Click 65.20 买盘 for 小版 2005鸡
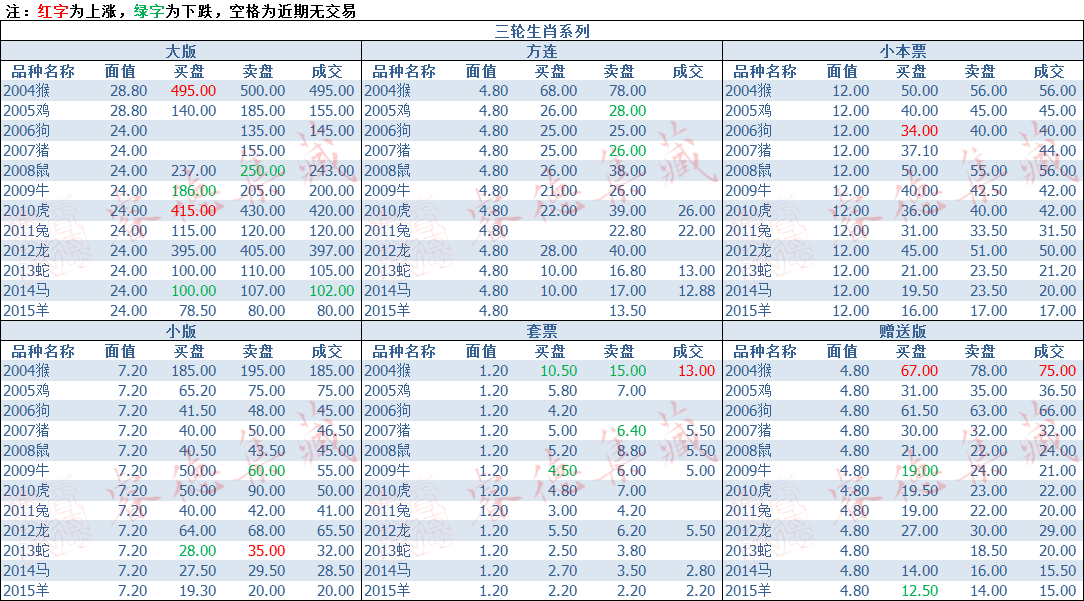The height and width of the screenshot is (601, 1084). [198, 391]
